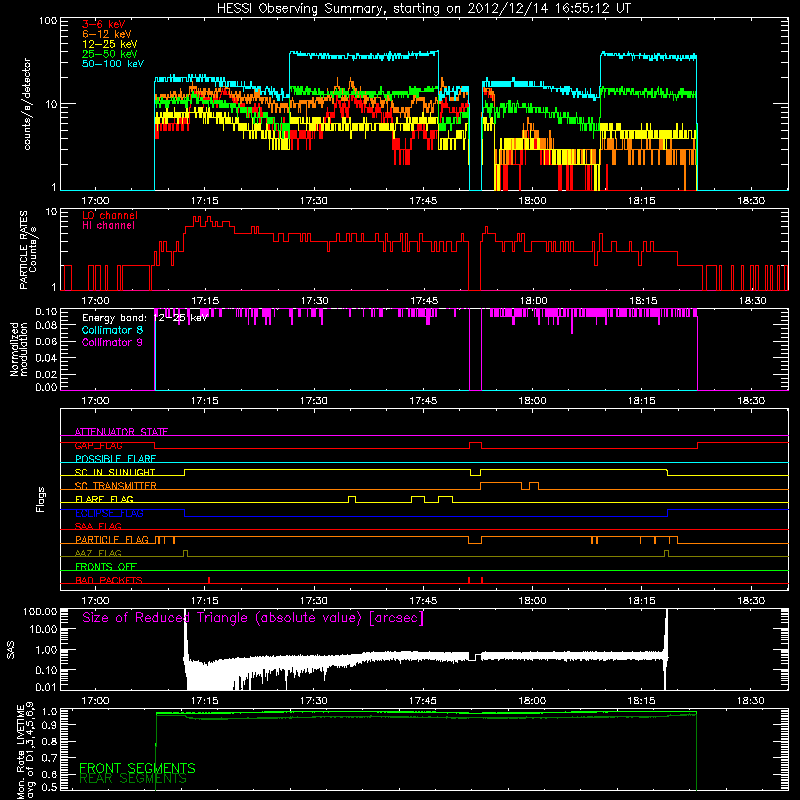The height and width of the screenshot is (800, 800).
Task: Click the FLARE_FLAG label
Action: tap(104, 499)
